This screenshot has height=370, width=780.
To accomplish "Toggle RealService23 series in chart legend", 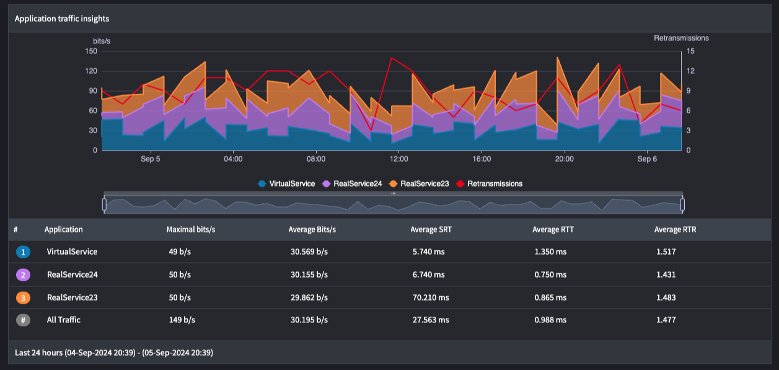I will click(419, 184).
